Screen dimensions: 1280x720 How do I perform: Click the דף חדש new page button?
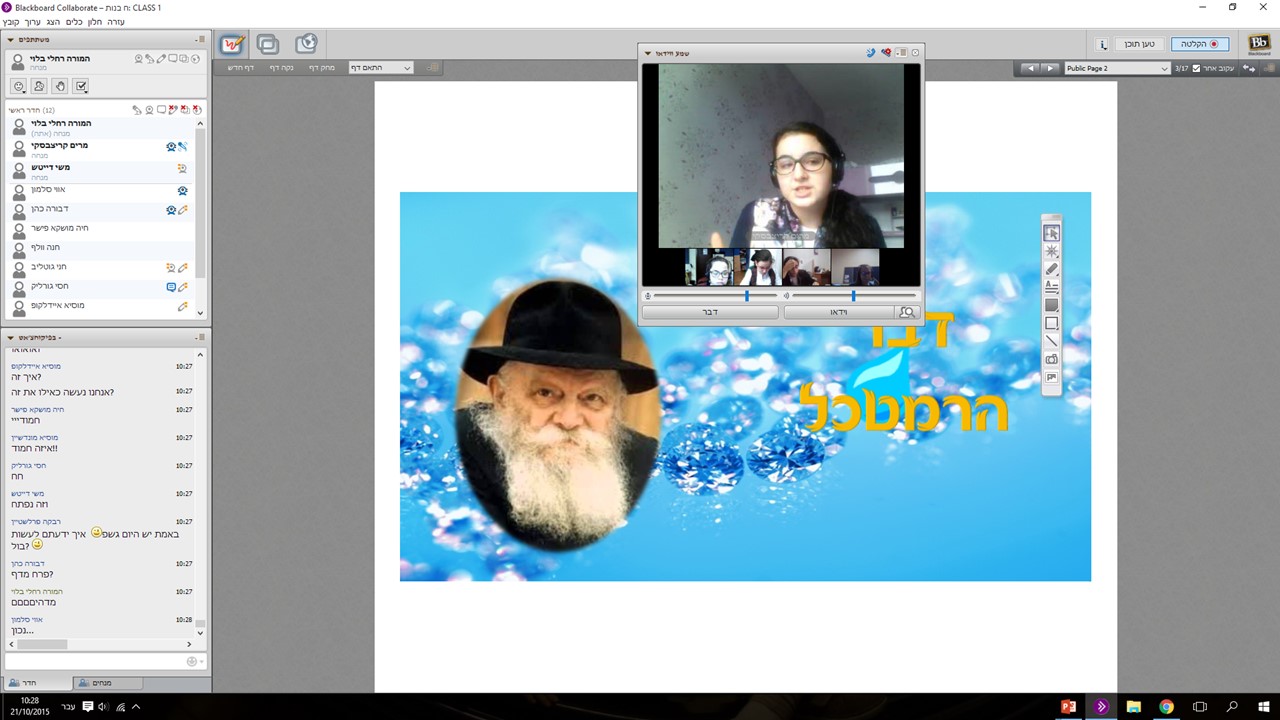(x=241, y=68)
